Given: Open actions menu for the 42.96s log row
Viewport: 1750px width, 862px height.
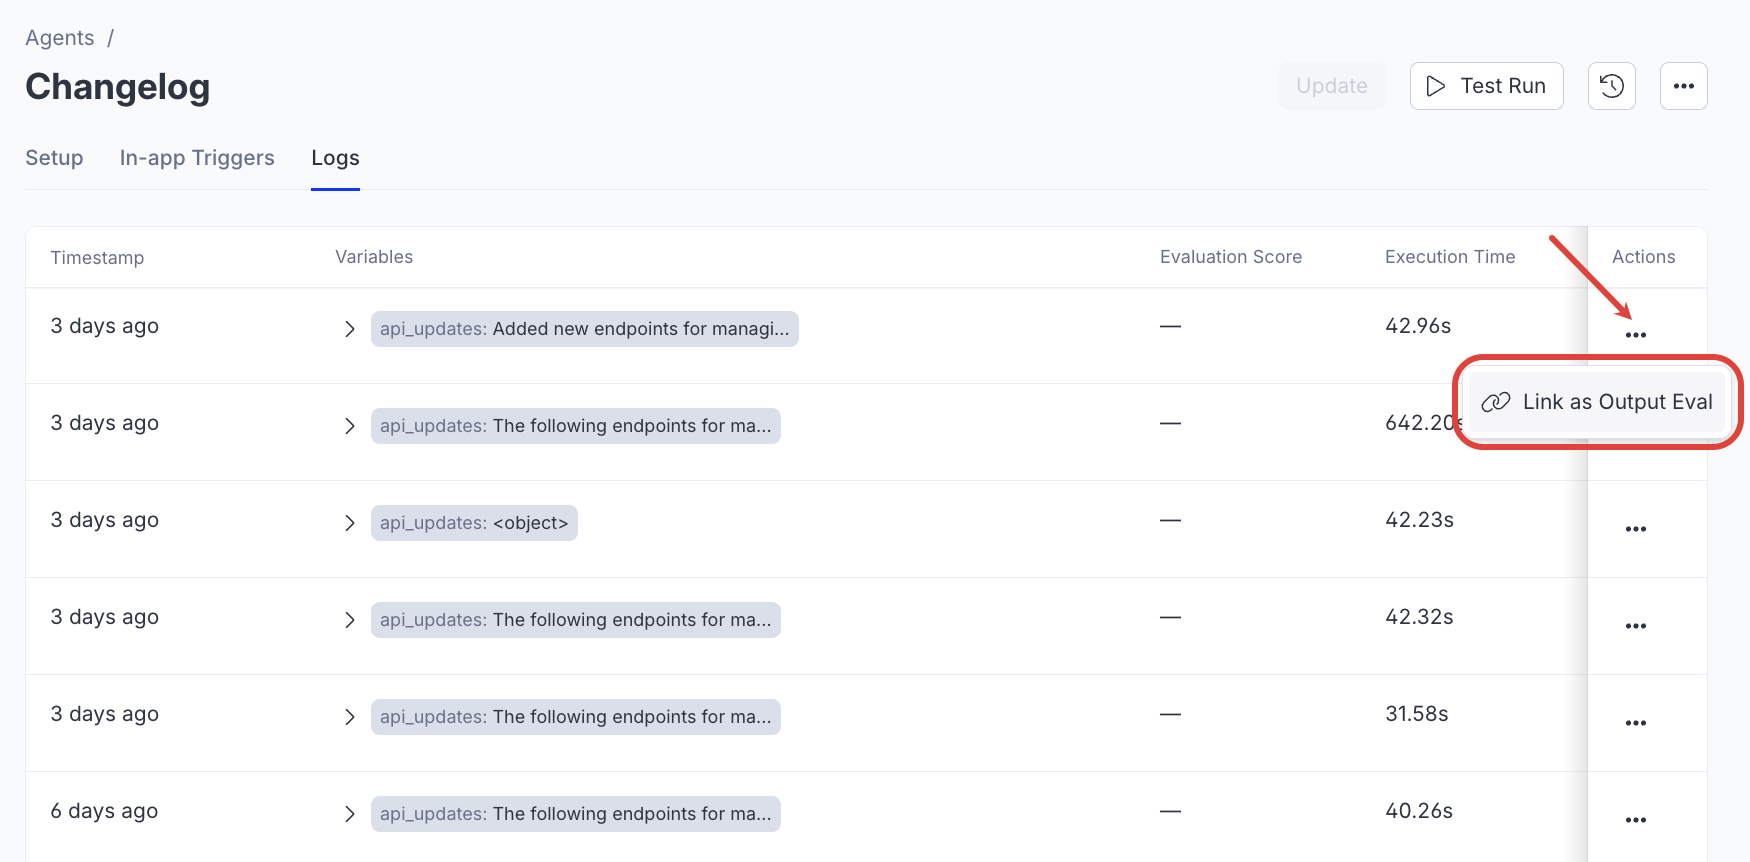Looking at the screenshot, I should (1635, 335).
